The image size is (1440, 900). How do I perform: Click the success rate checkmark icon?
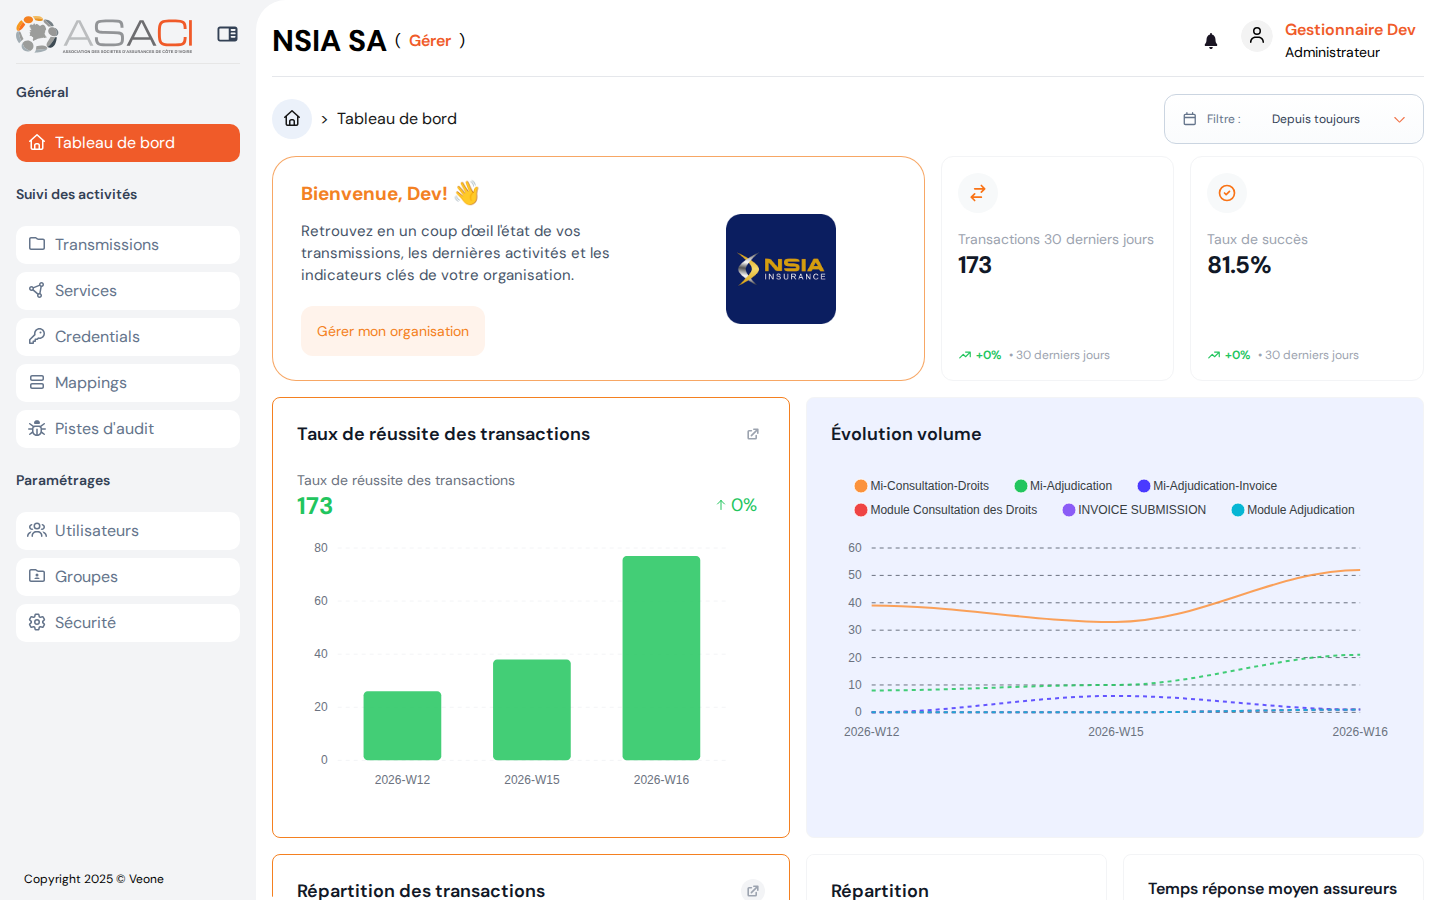[1226, 193]
